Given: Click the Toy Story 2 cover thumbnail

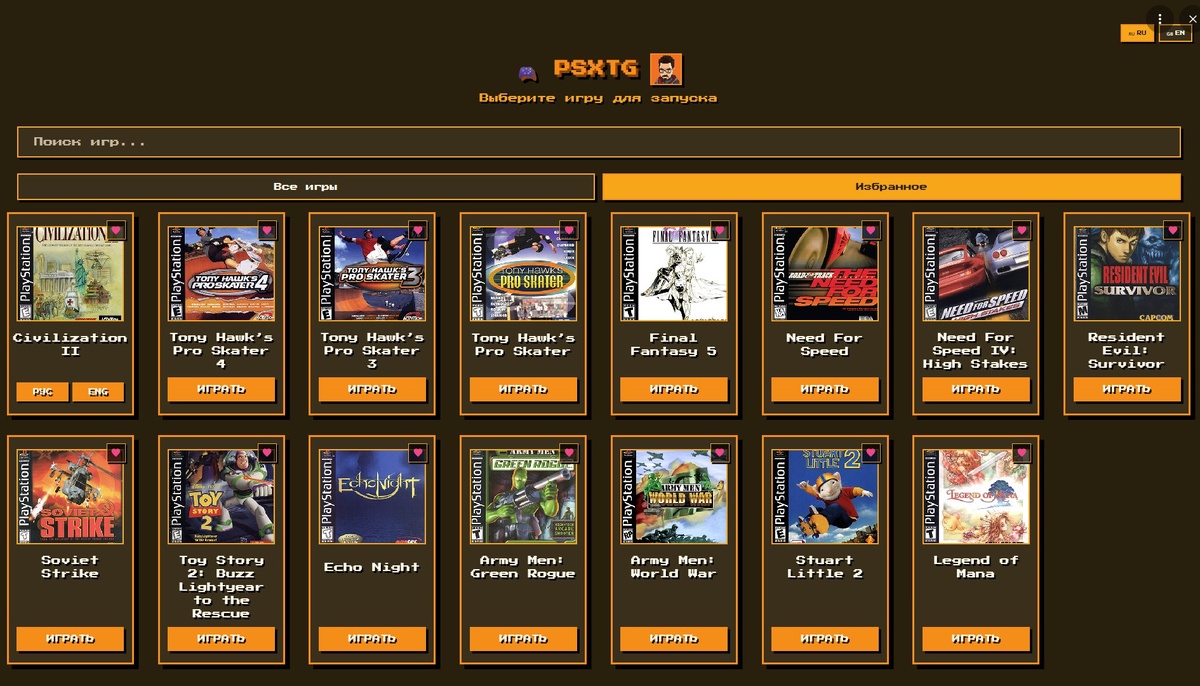Looking at the screenshot, I should [x=221, y=496].
